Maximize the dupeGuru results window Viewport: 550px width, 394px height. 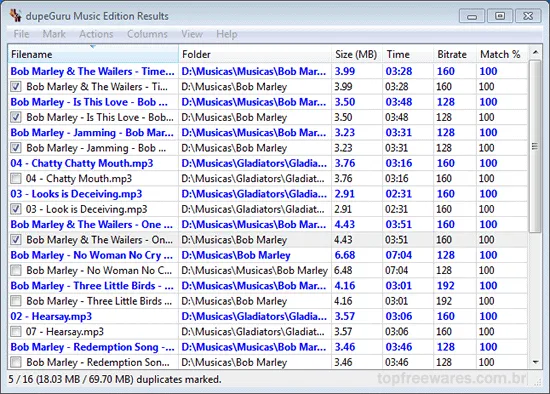click(500, 16)
